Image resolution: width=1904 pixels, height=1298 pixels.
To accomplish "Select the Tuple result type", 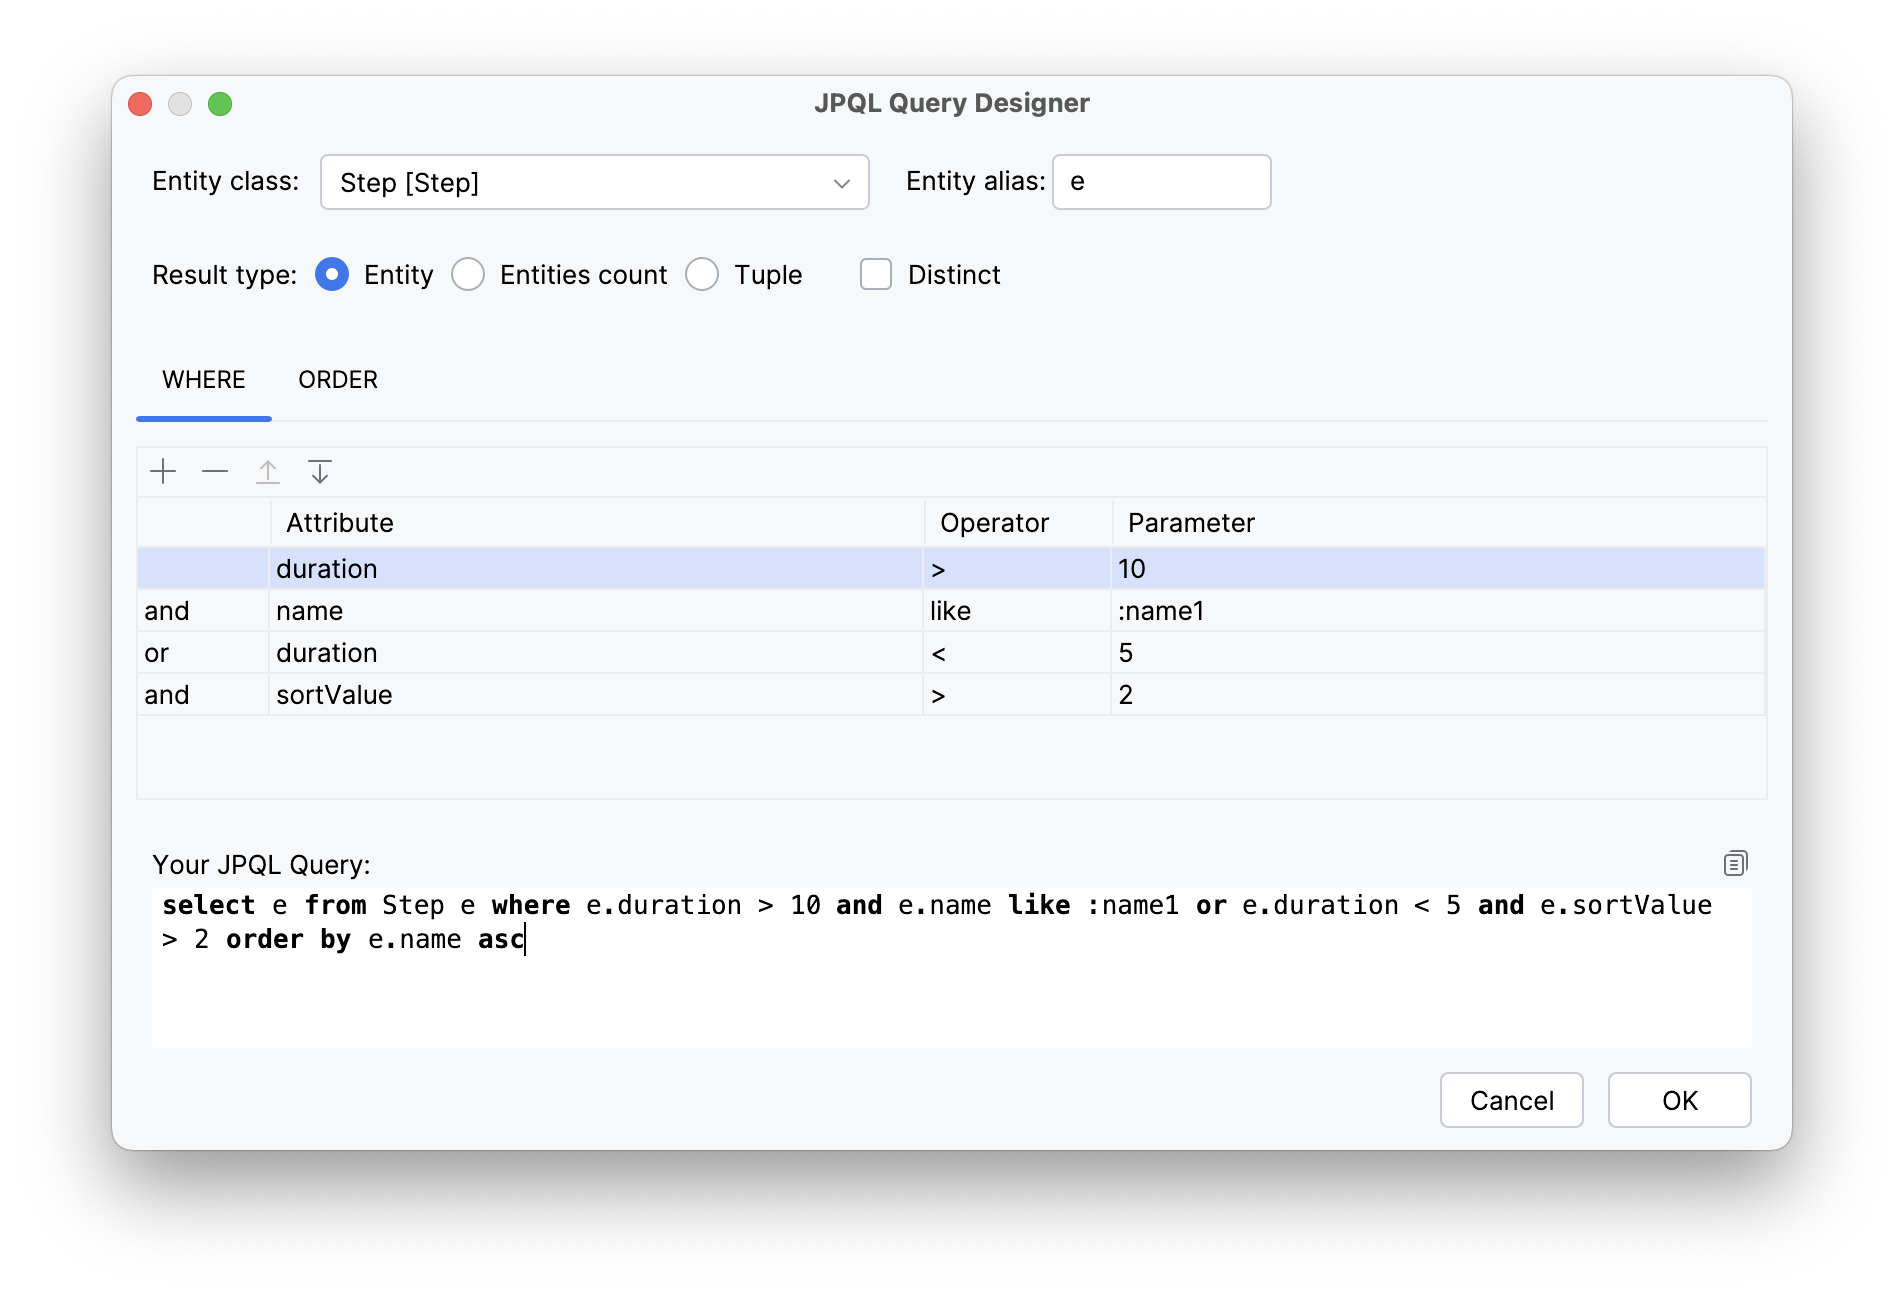I will tap(703, 274).
